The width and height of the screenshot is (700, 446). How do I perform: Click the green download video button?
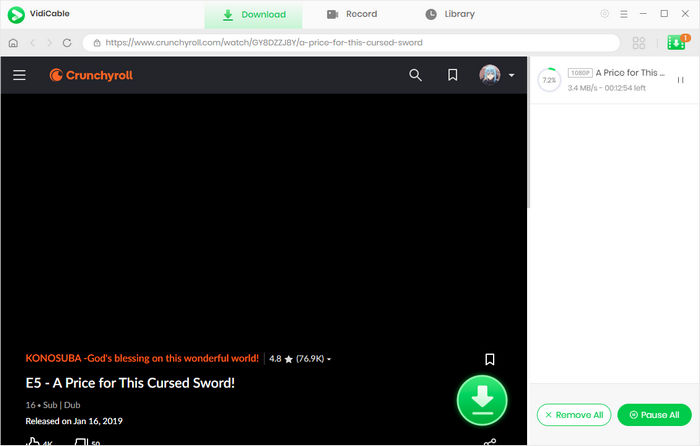pyautogui.click(x=482, y=400)
